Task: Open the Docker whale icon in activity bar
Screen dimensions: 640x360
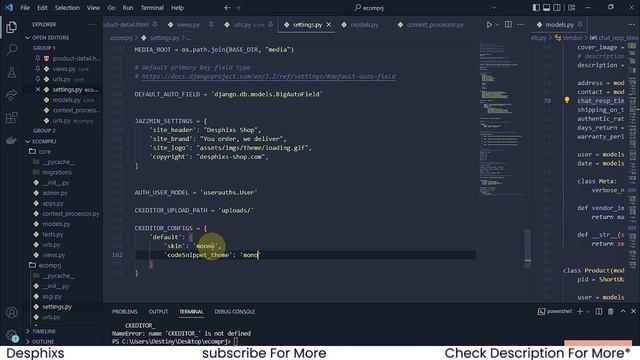Action: coord(11,140)
